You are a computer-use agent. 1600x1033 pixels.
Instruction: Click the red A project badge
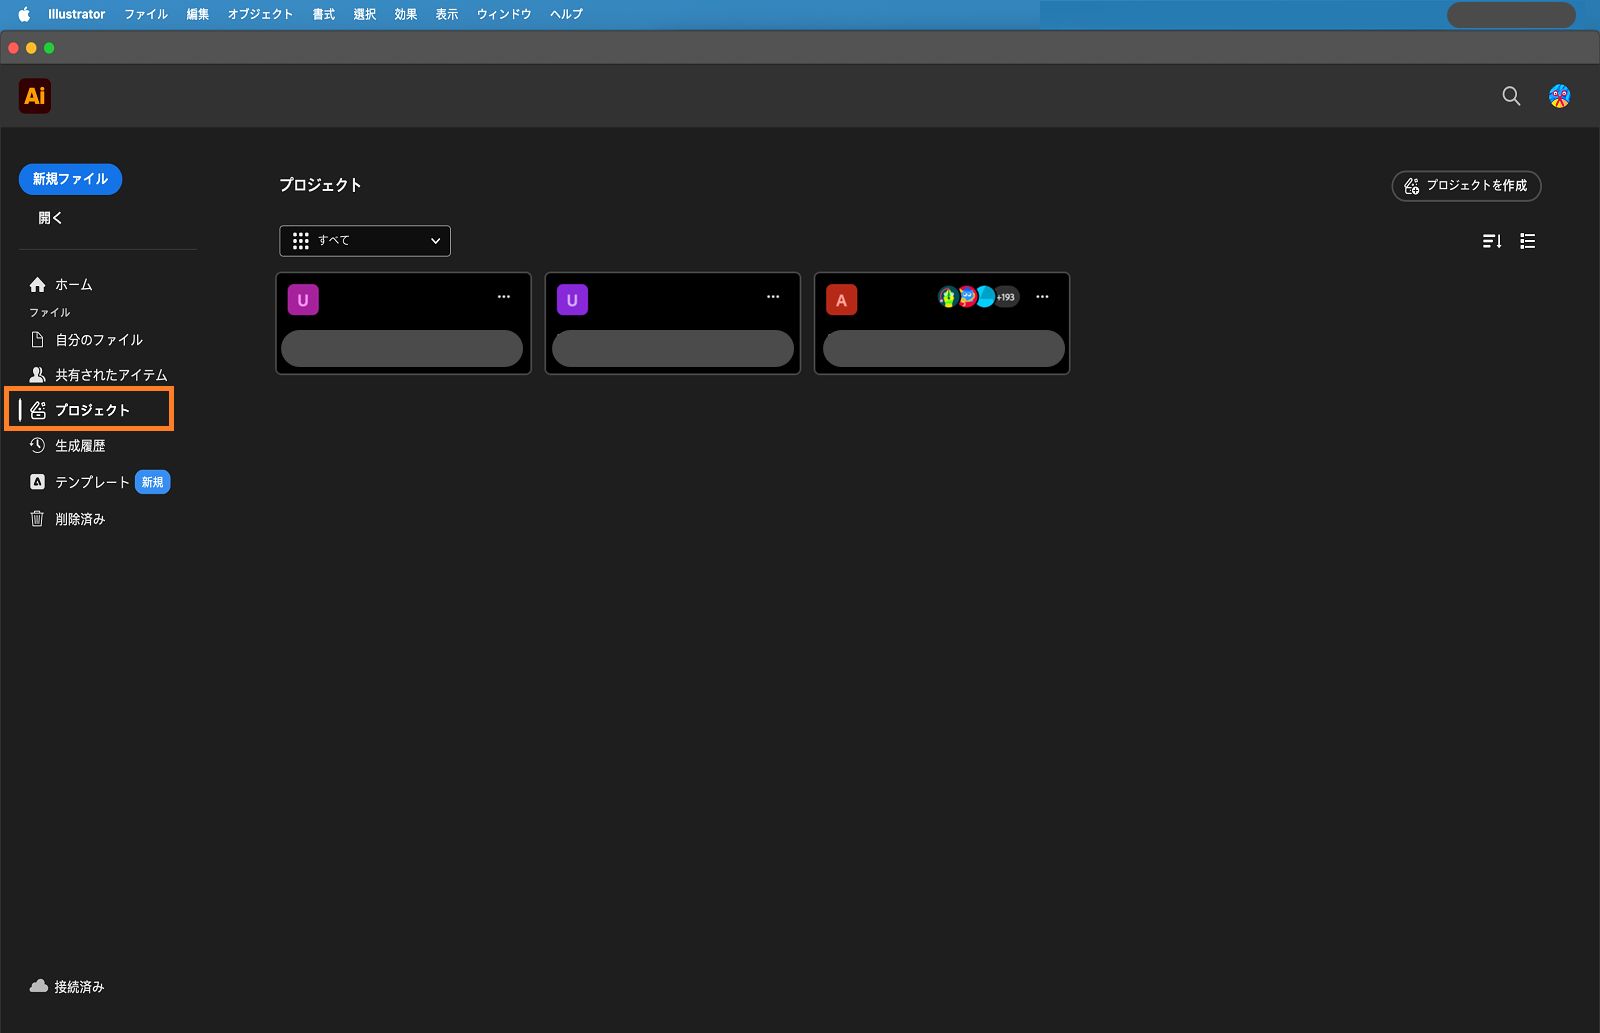point(841,300)
